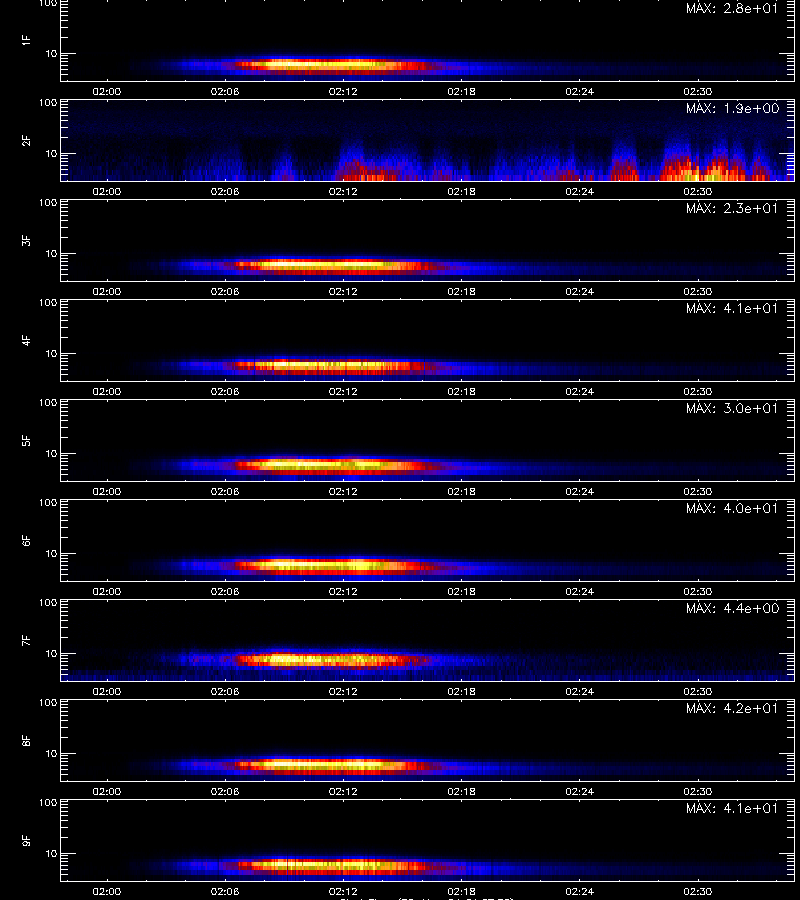Click the 7F axis label
The image size is (800, 900).
pyautogui.click(x=26, y=641)
